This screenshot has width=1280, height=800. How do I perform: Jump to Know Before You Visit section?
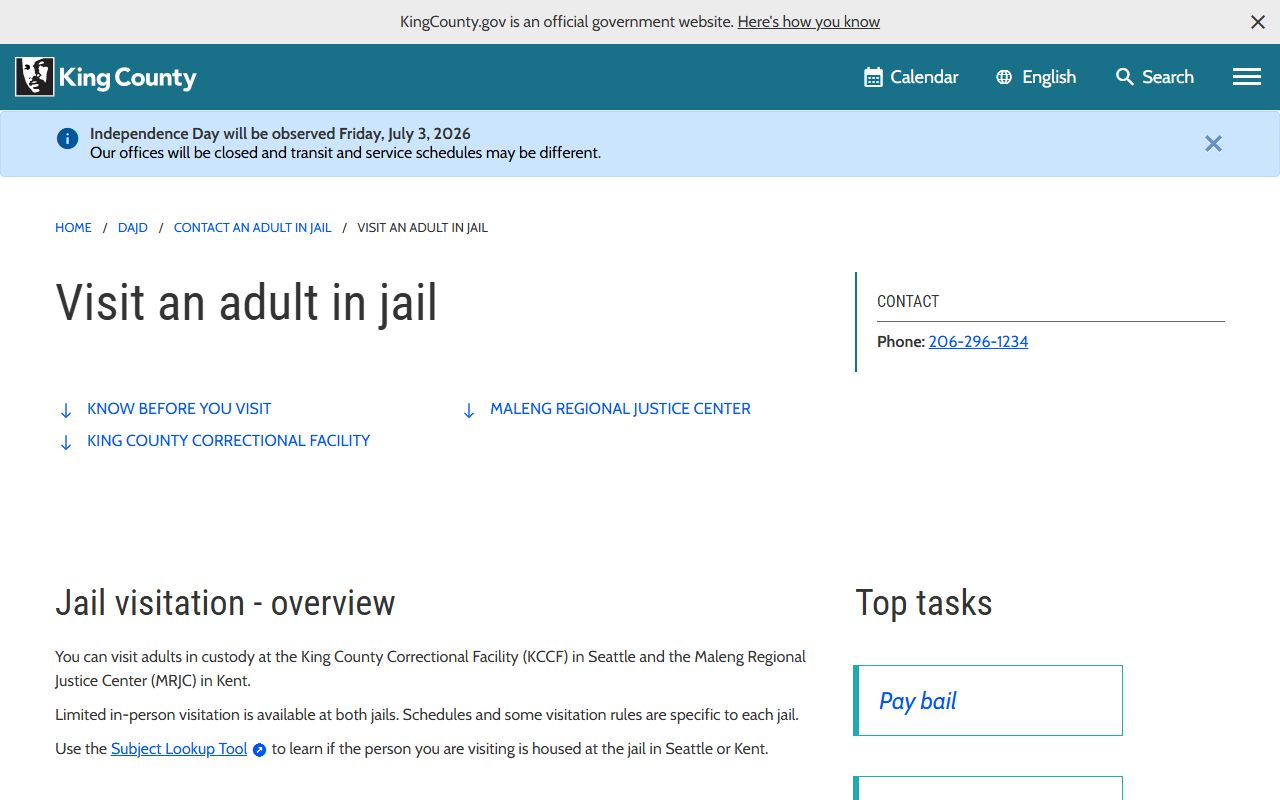(179, 409)
